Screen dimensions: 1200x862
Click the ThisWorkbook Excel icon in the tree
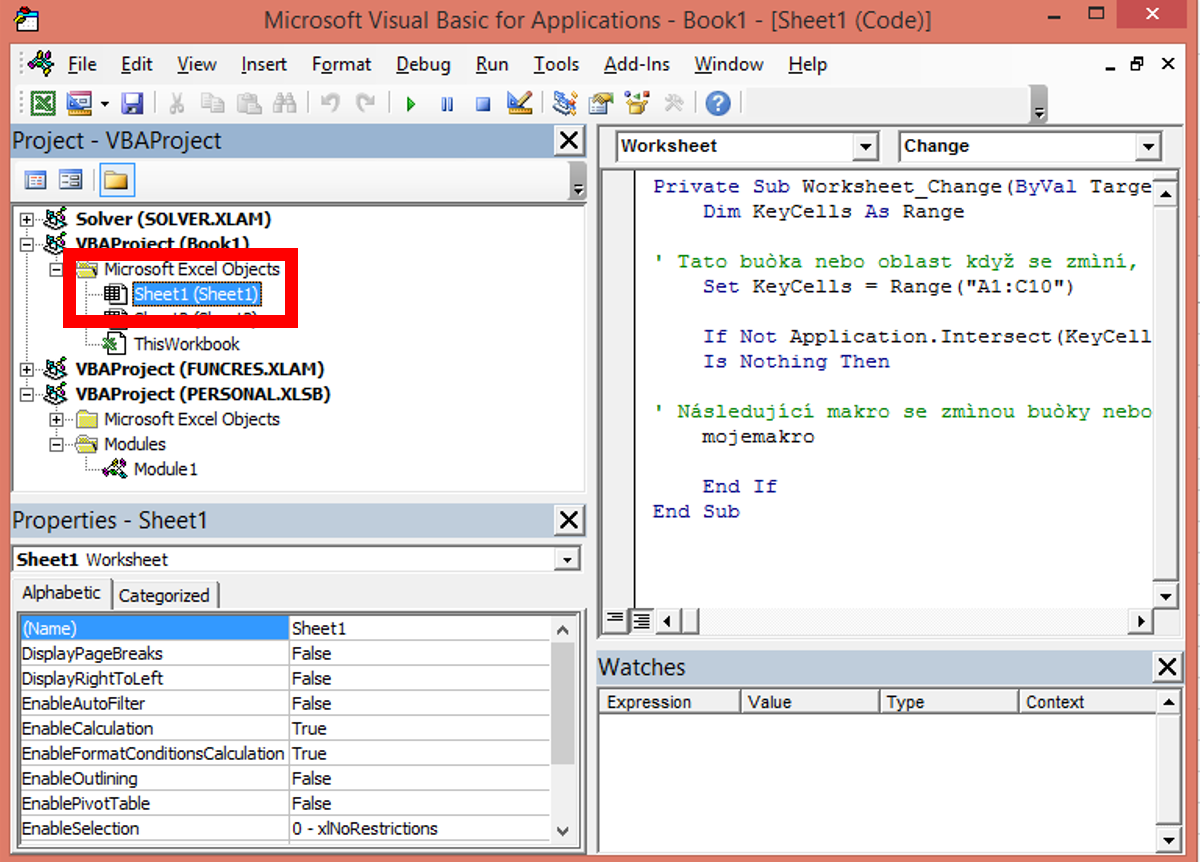[114, 344]
